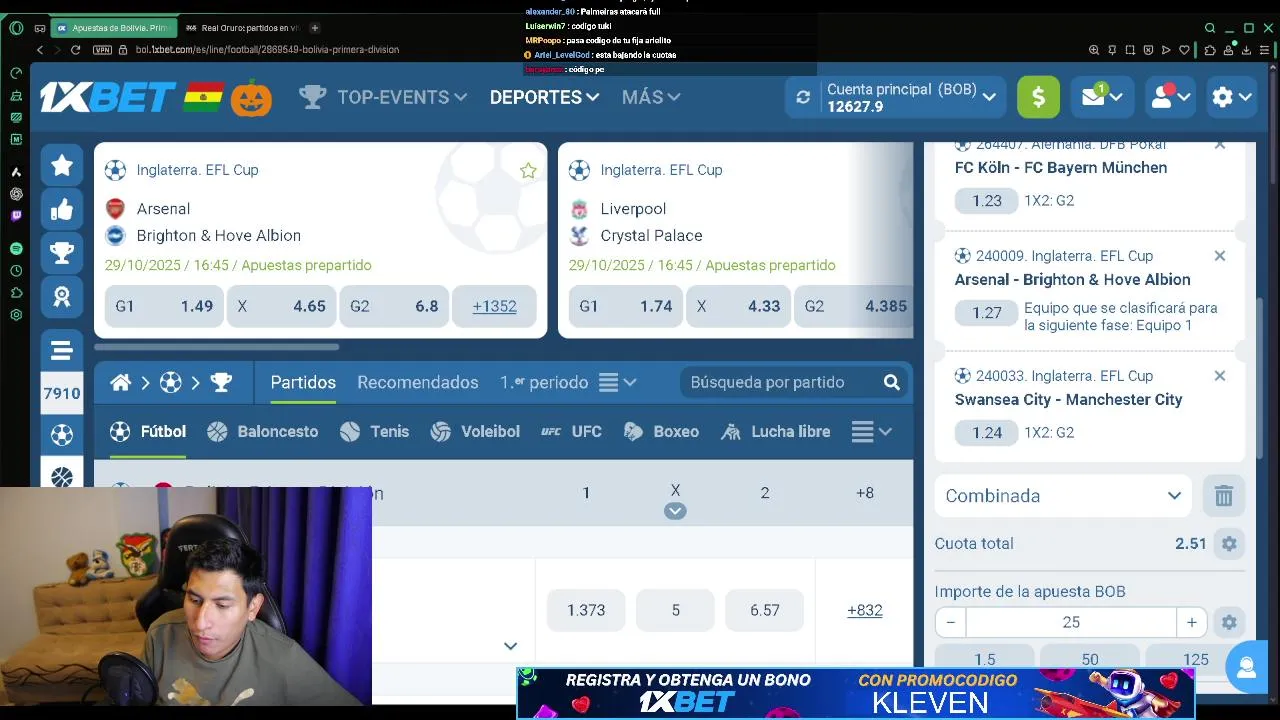Click the trophy breadcrumb icon

tap(221, 382)
